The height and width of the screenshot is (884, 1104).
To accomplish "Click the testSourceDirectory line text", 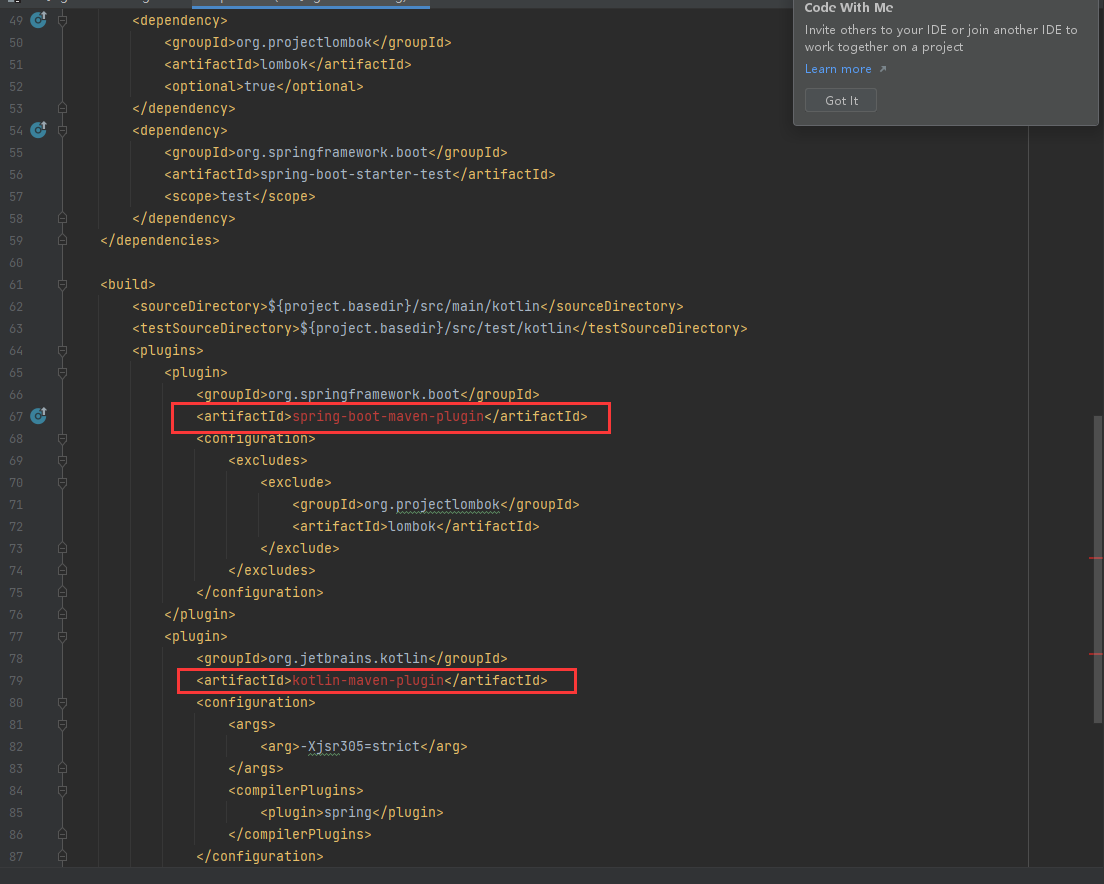I will [x=440, y=329].
